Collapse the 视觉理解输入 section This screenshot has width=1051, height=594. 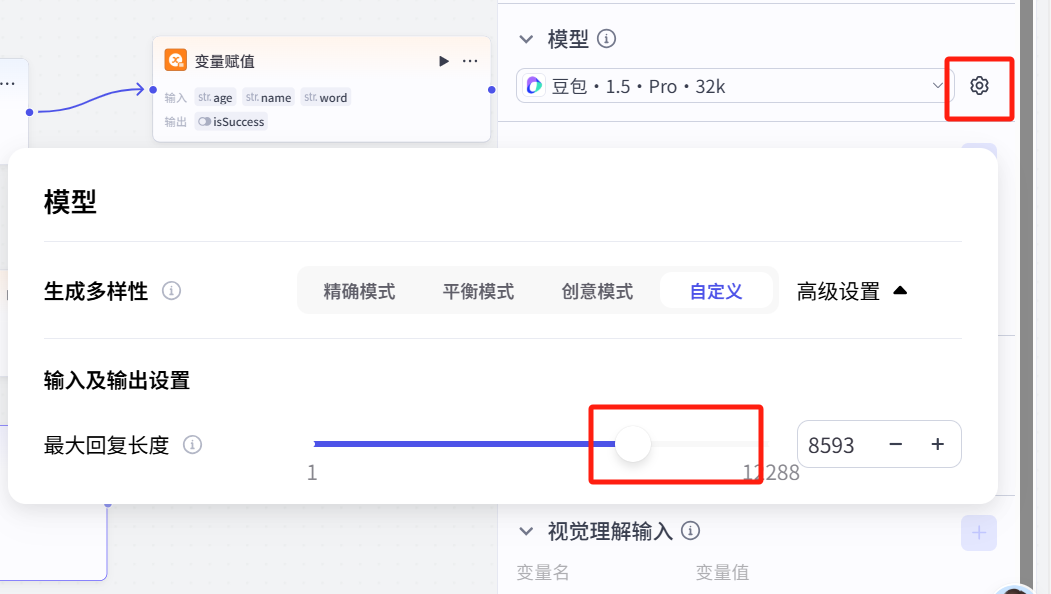(525, 531)
